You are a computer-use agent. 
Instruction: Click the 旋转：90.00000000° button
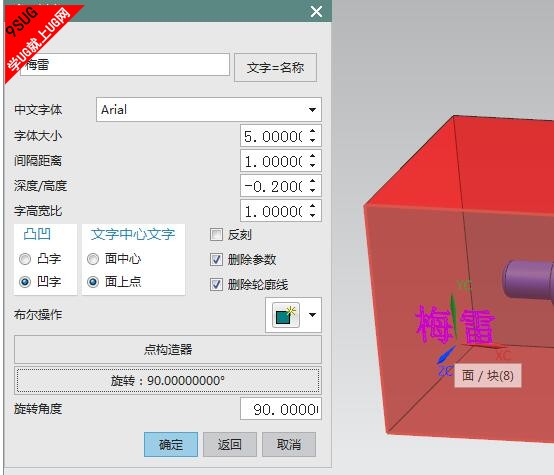coord(168,381)
